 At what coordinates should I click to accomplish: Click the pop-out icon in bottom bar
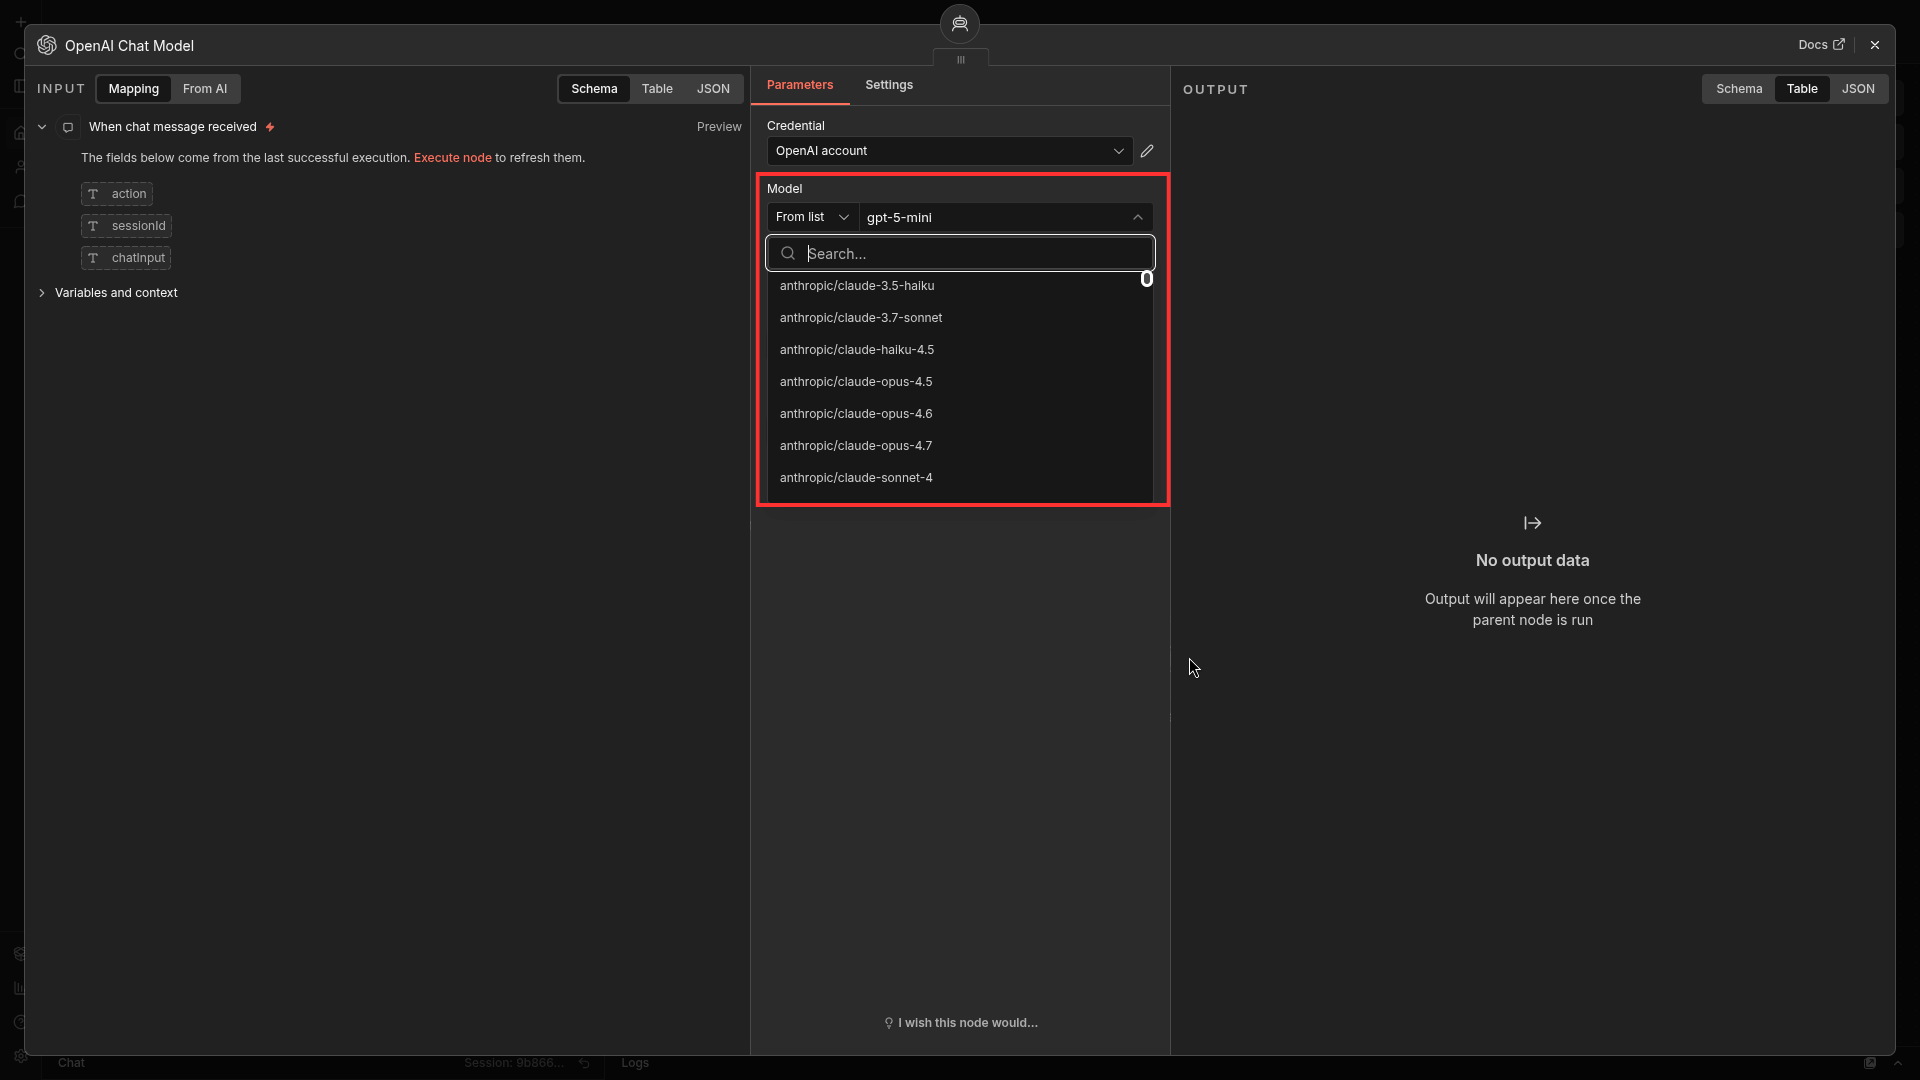pyautogui.click(x=1870, y=1063)
